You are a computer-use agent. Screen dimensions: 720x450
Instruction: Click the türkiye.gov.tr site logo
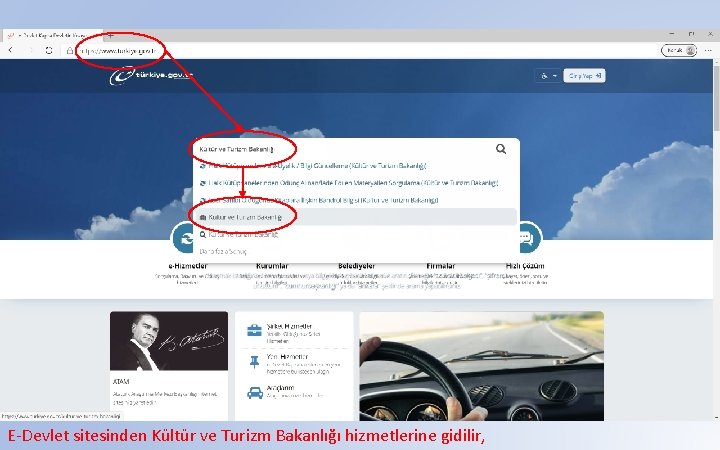151,75
